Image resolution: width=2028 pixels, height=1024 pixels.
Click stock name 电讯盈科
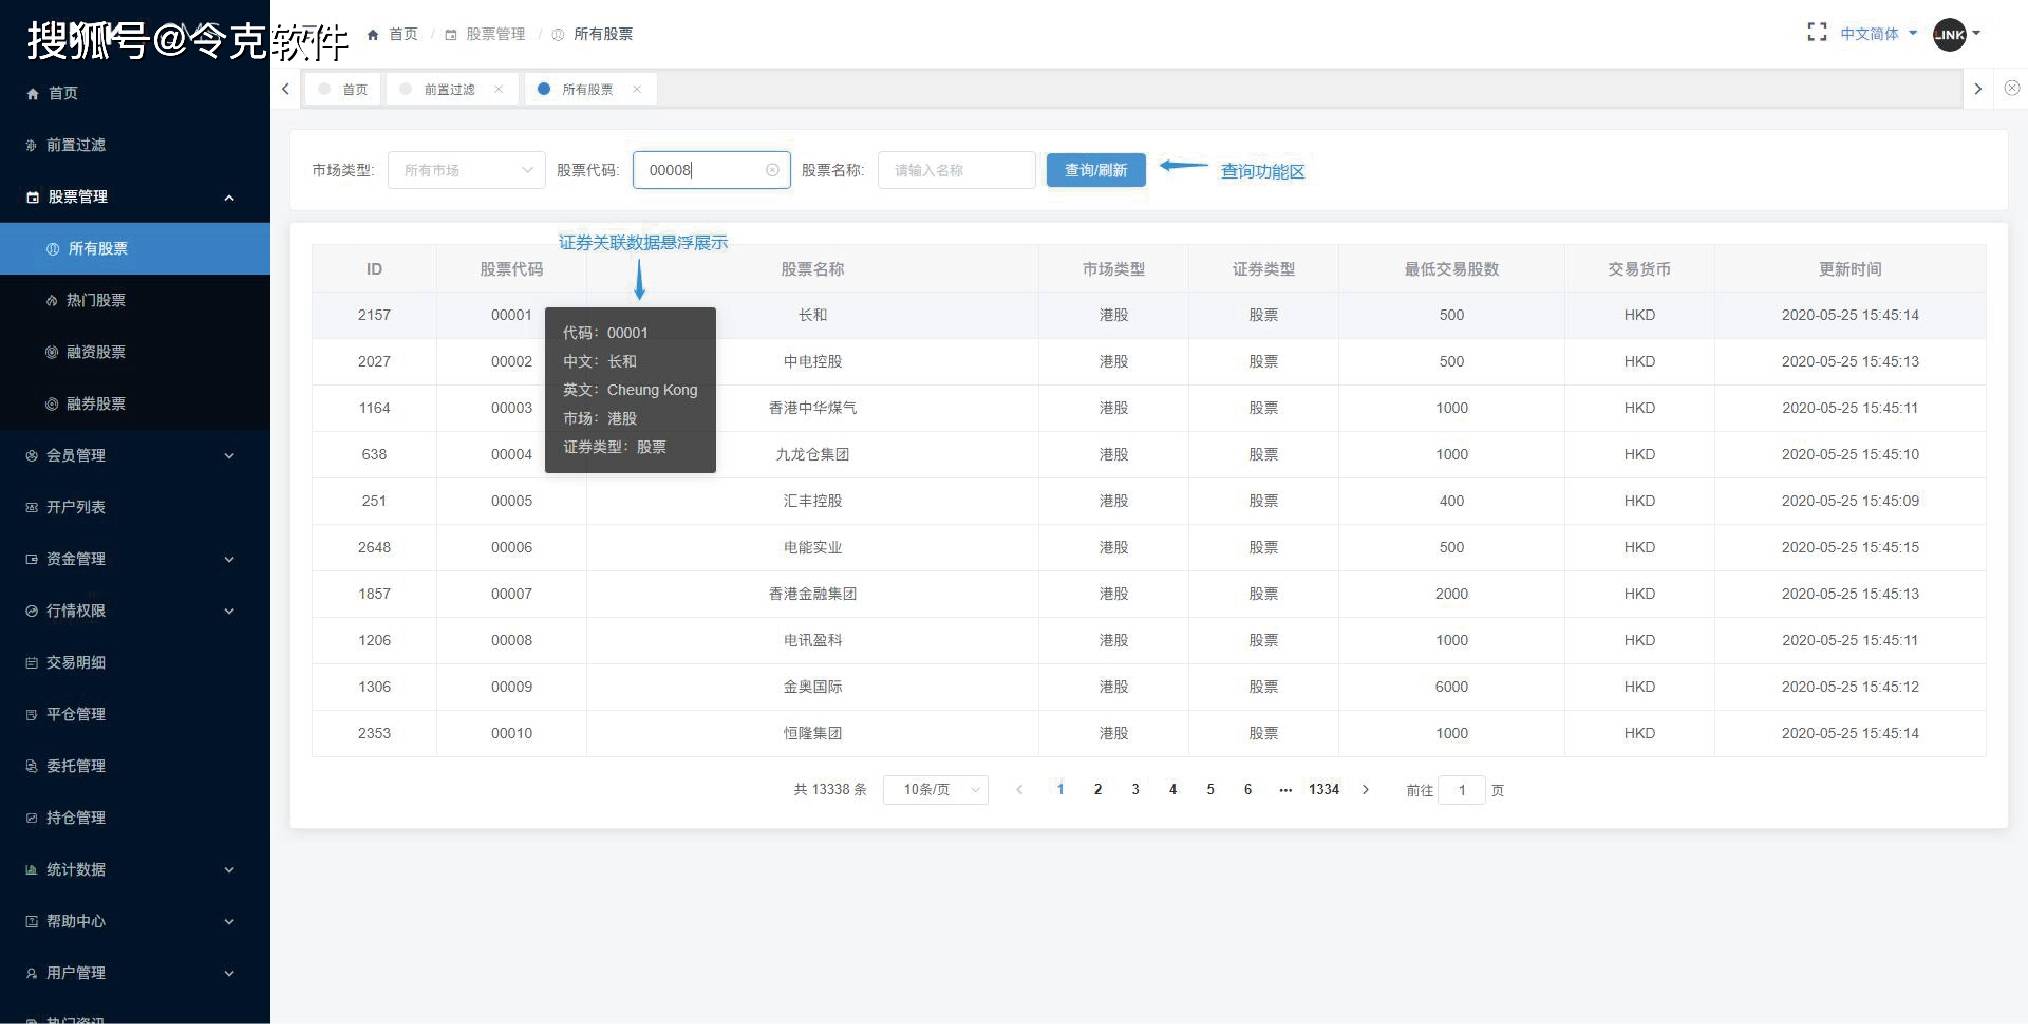(x=813, y=640)
